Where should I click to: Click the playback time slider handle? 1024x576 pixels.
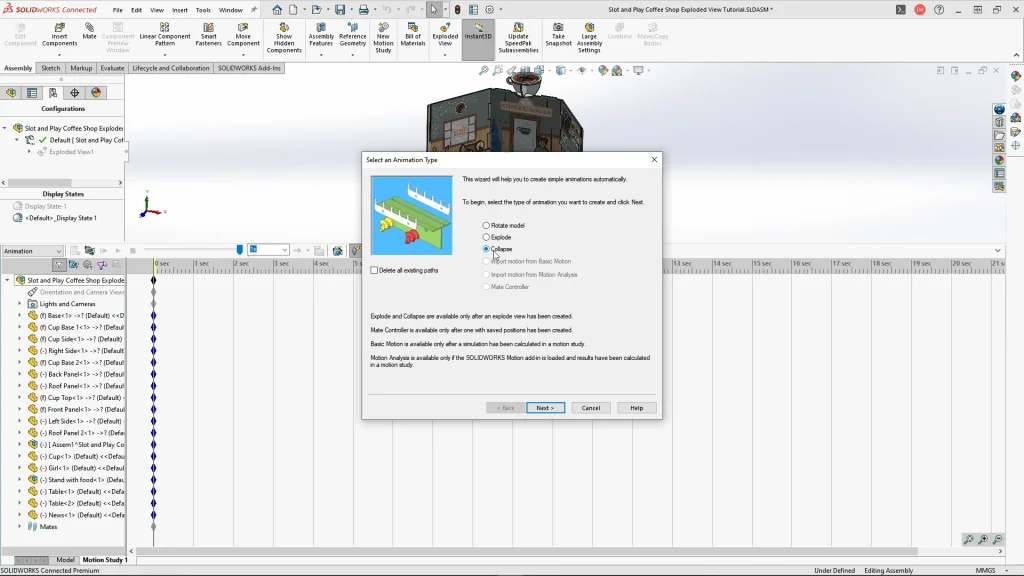click(x=239, y=250)
